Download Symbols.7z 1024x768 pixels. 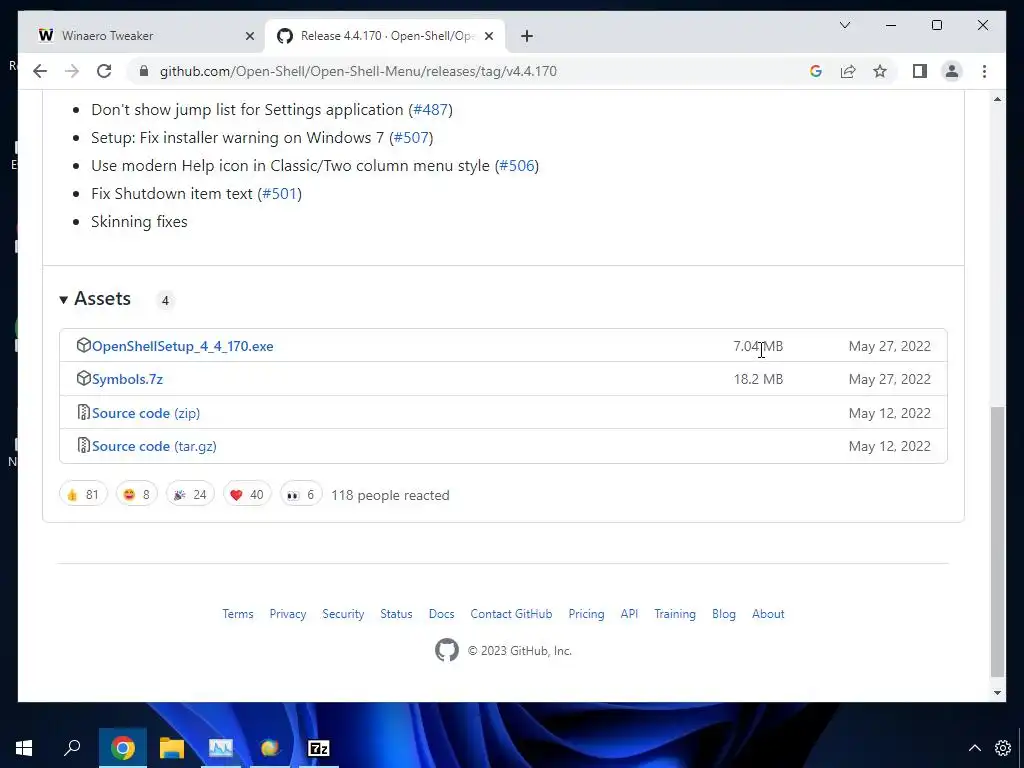(127, 379)
